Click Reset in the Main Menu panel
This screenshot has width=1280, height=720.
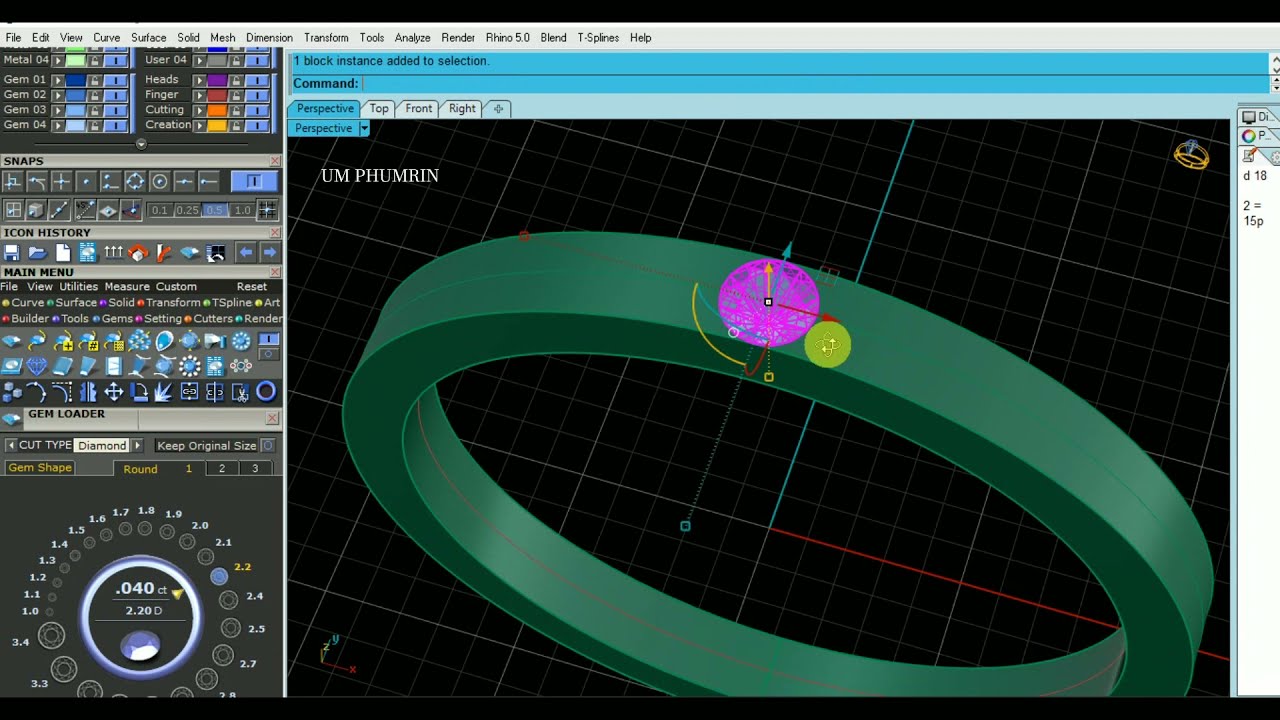pos(252,286)
